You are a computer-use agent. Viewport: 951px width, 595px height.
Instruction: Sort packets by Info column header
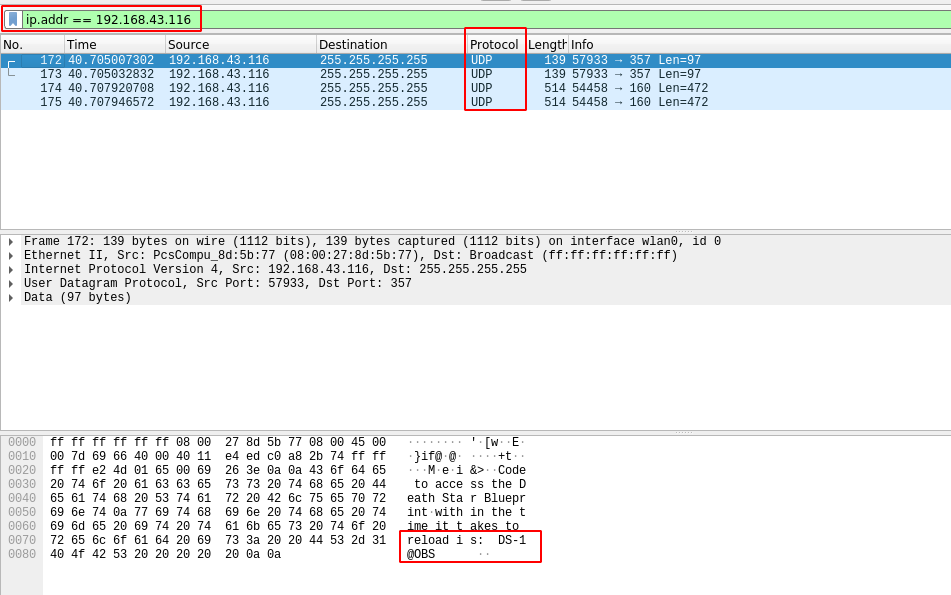(x=759, y=44)
